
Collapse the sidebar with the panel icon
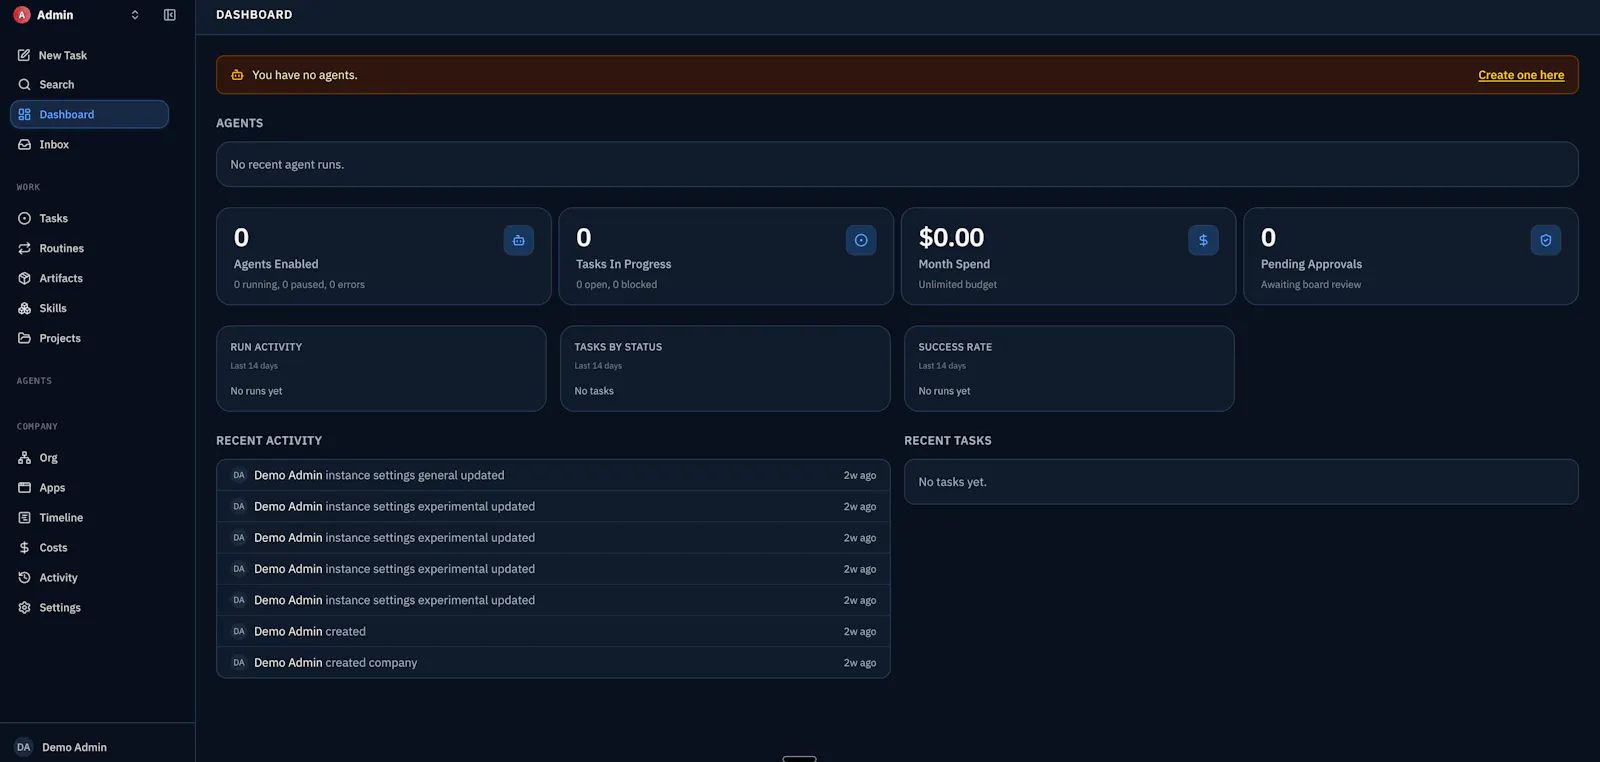pos(170,15)
